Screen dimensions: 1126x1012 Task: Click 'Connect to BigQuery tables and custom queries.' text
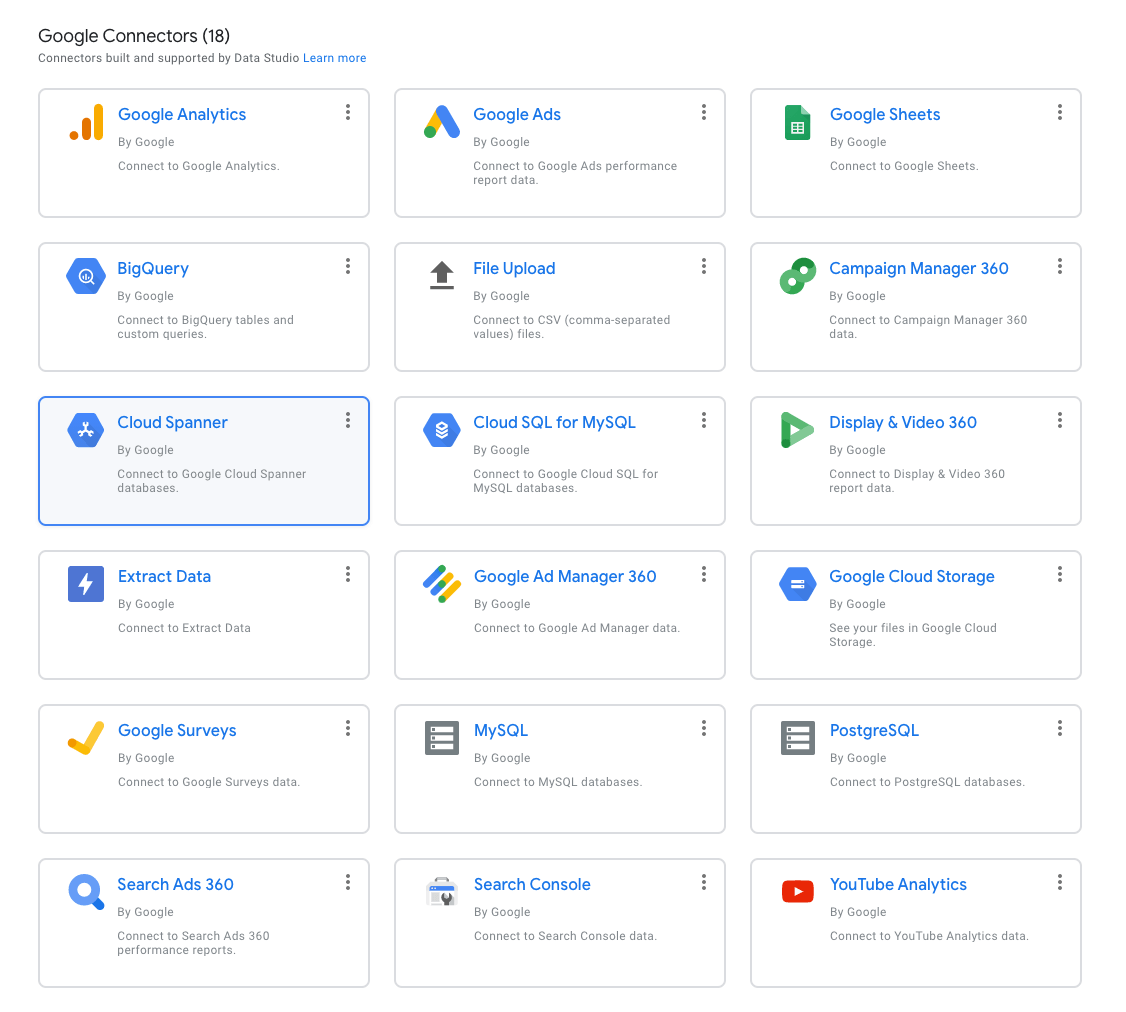pyautogui.click(x=205, y=327)
